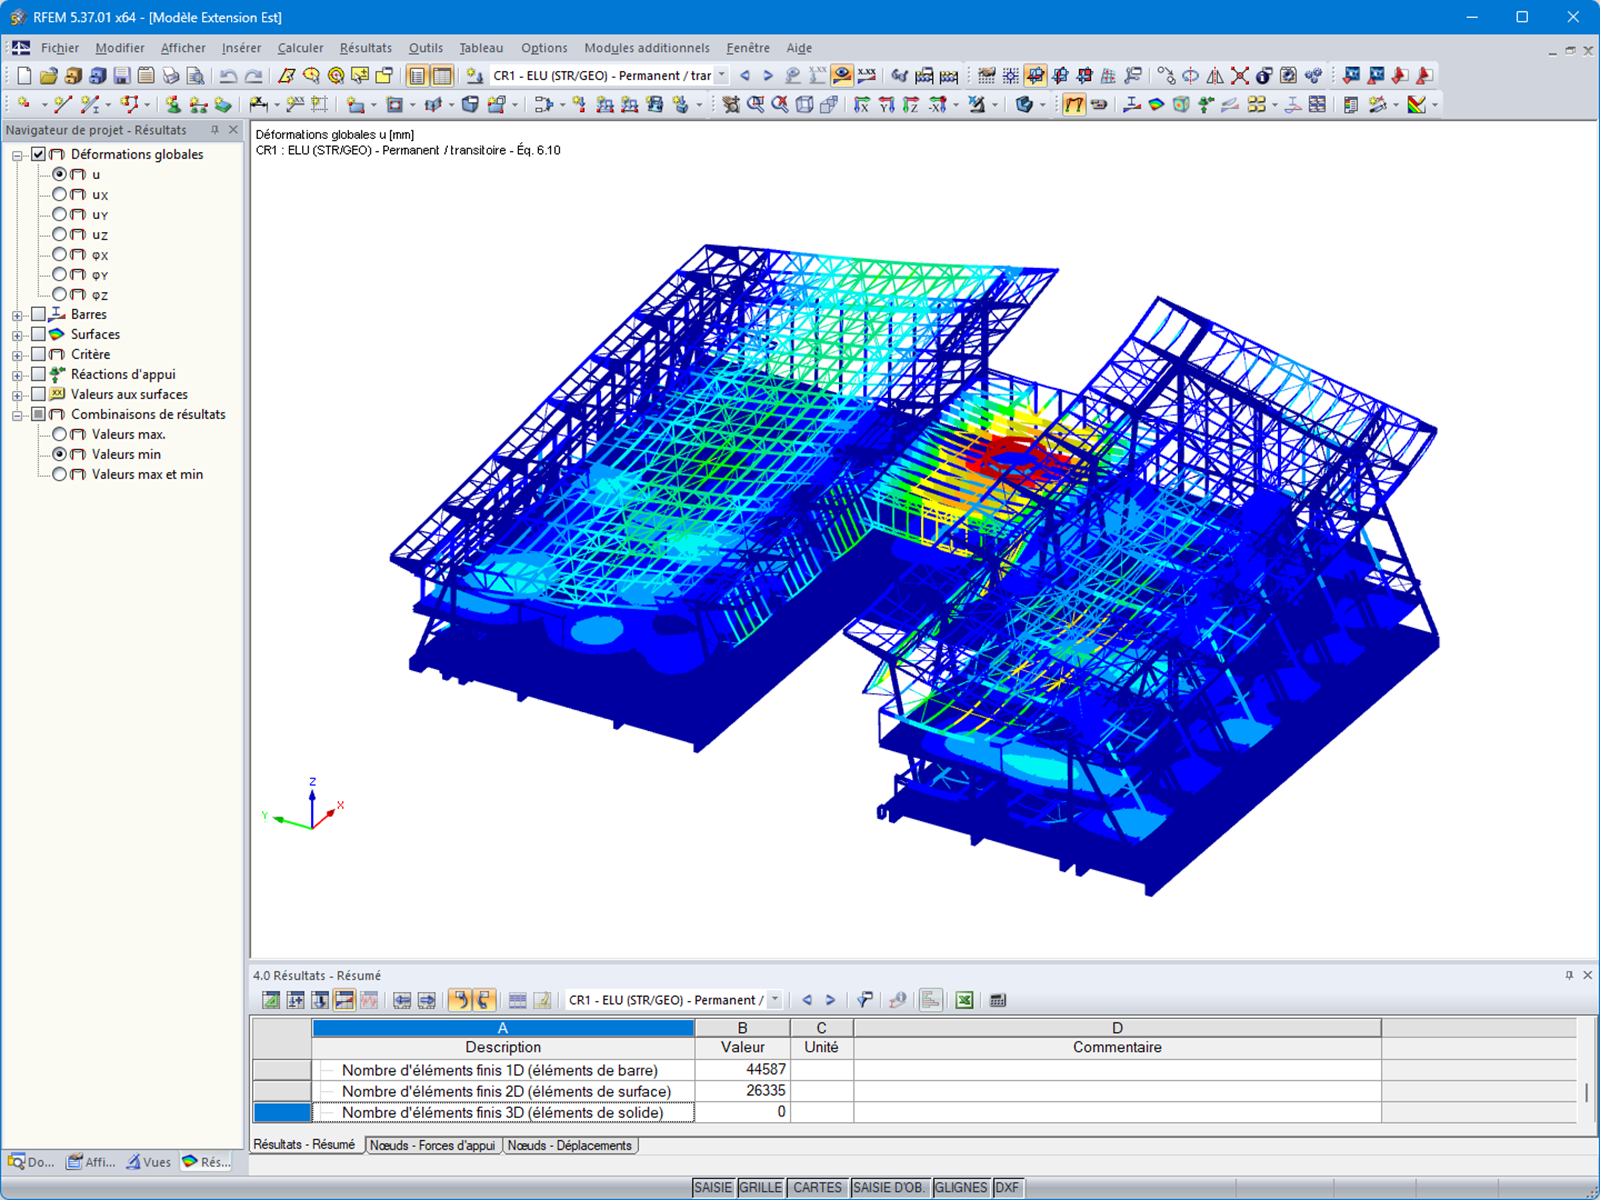The height and width of the screenshot is (1200, 1600).
Task: Enable the 'Surfaces' checkbox
Action: point(39,334)
